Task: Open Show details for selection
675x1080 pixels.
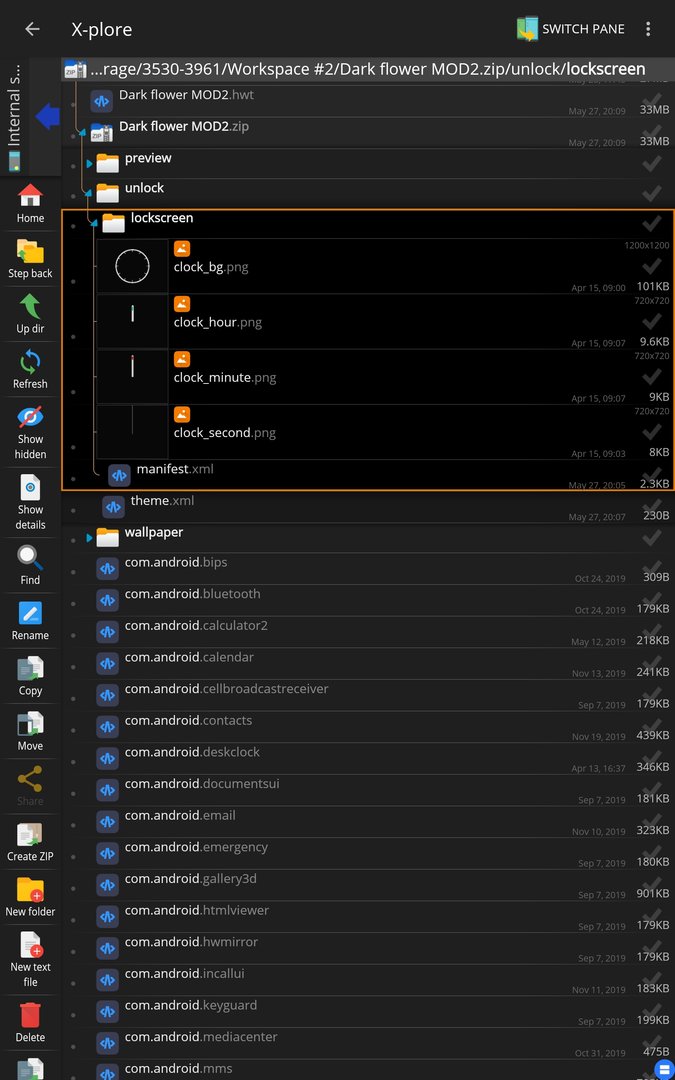Action: [x=30, y=503]
